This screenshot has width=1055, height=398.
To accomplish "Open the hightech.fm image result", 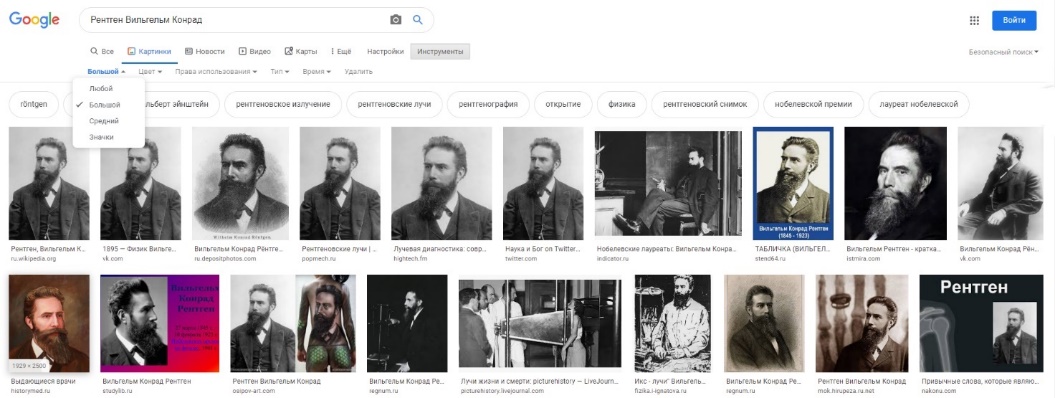I will [x=441, y=183].
